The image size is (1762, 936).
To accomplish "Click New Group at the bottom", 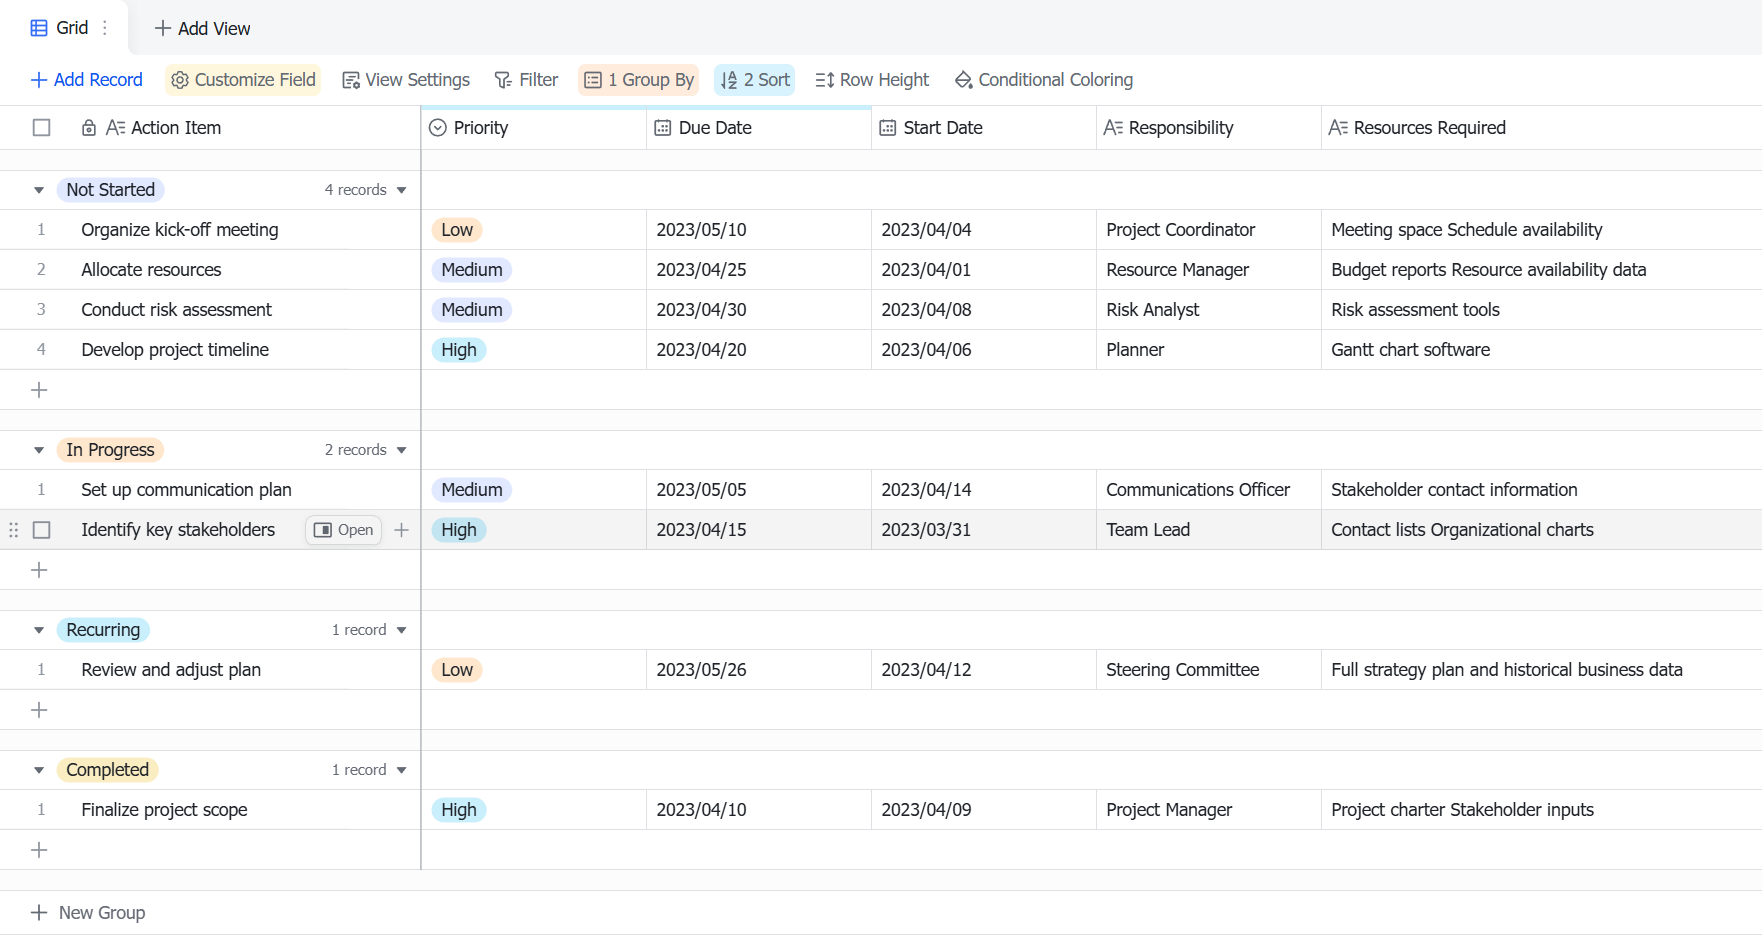I will coord(88,913).
